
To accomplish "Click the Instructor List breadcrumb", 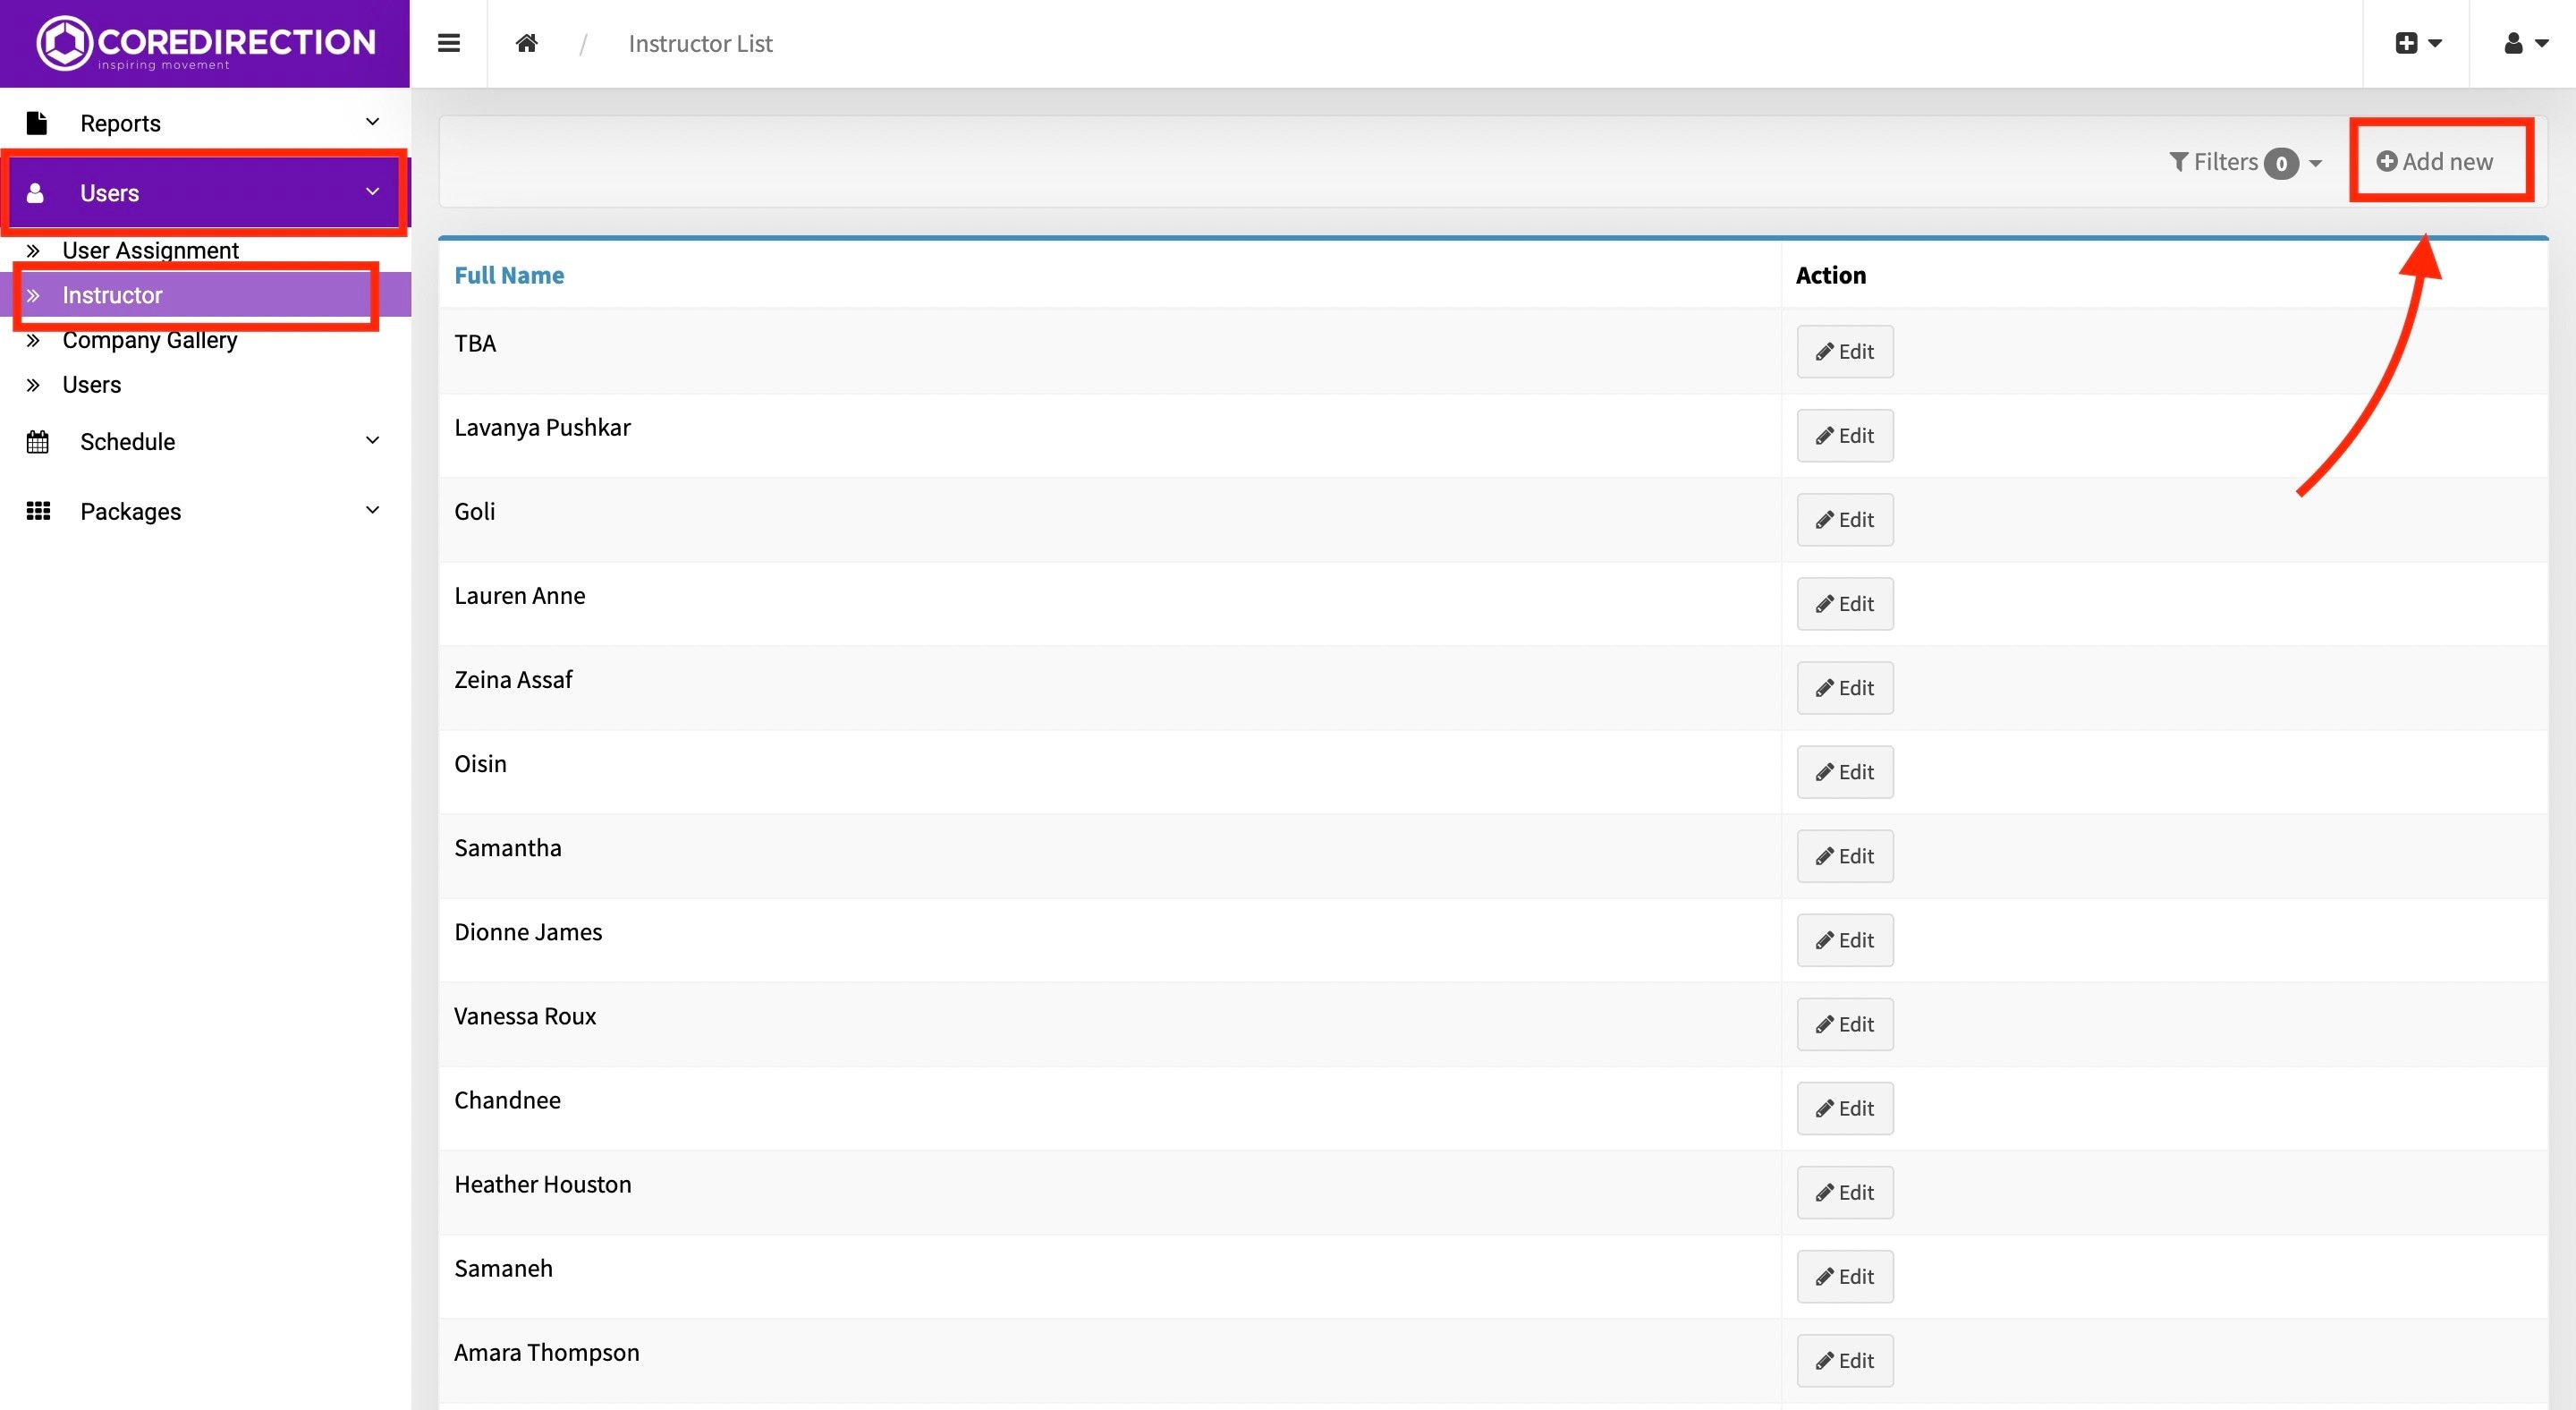I will [700, 43].
